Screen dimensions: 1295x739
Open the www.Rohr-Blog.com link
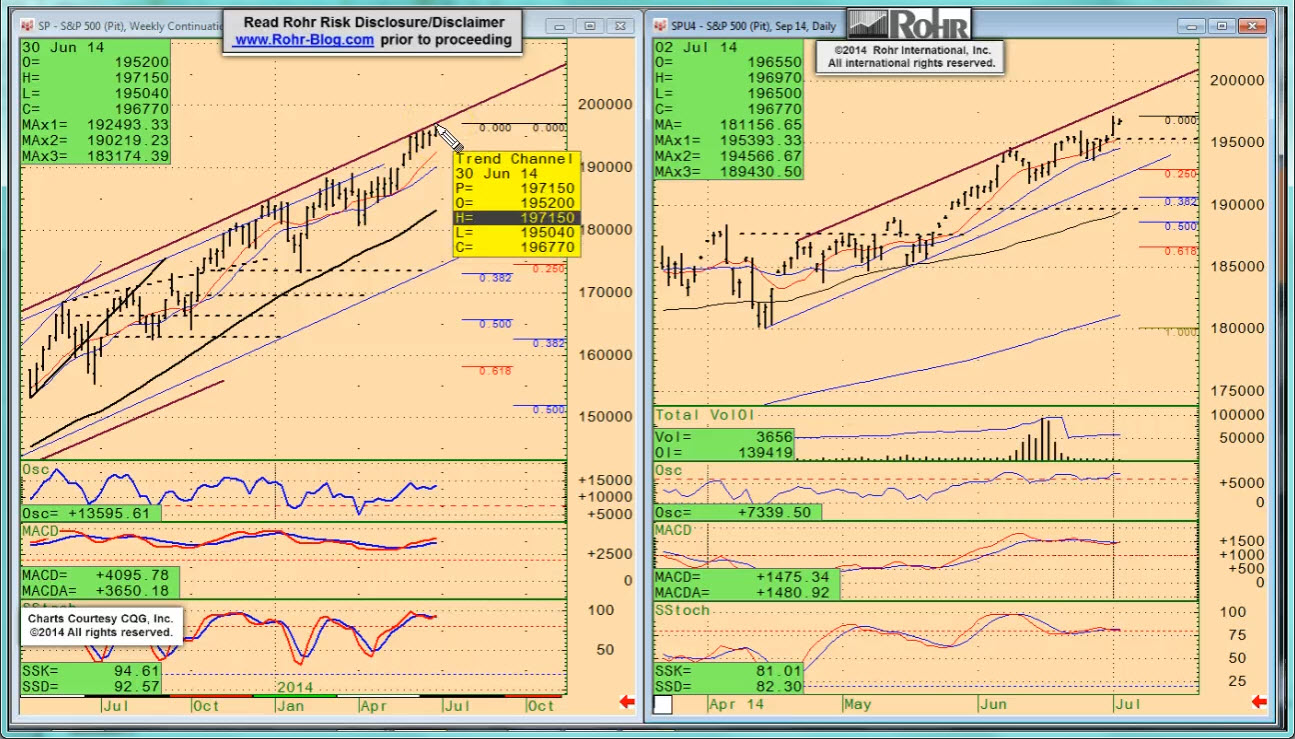pyautogui.click(x=304, y=40)
